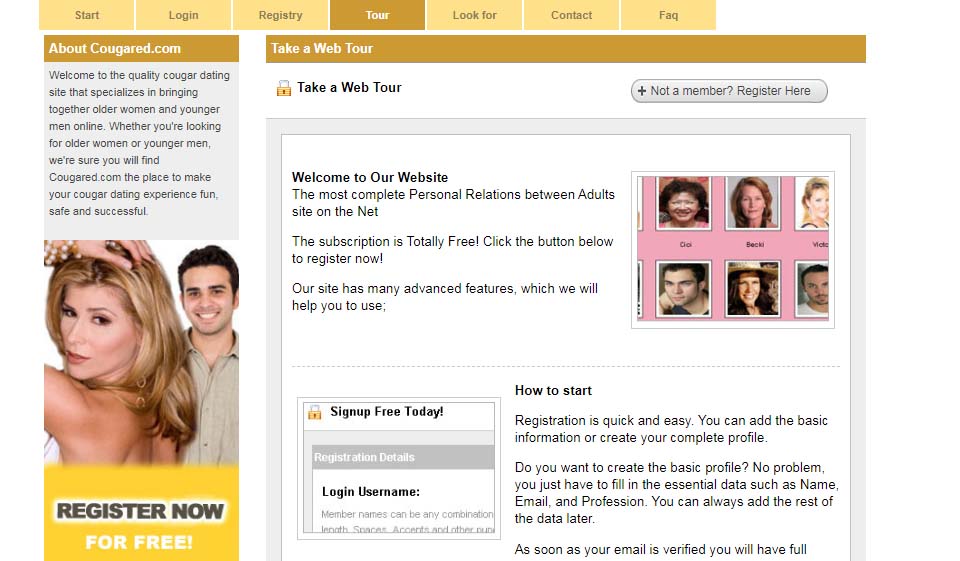Viewport: 960px width, 561px height.
Task: Click the couple photo in left sidebar
Action: 141,350
